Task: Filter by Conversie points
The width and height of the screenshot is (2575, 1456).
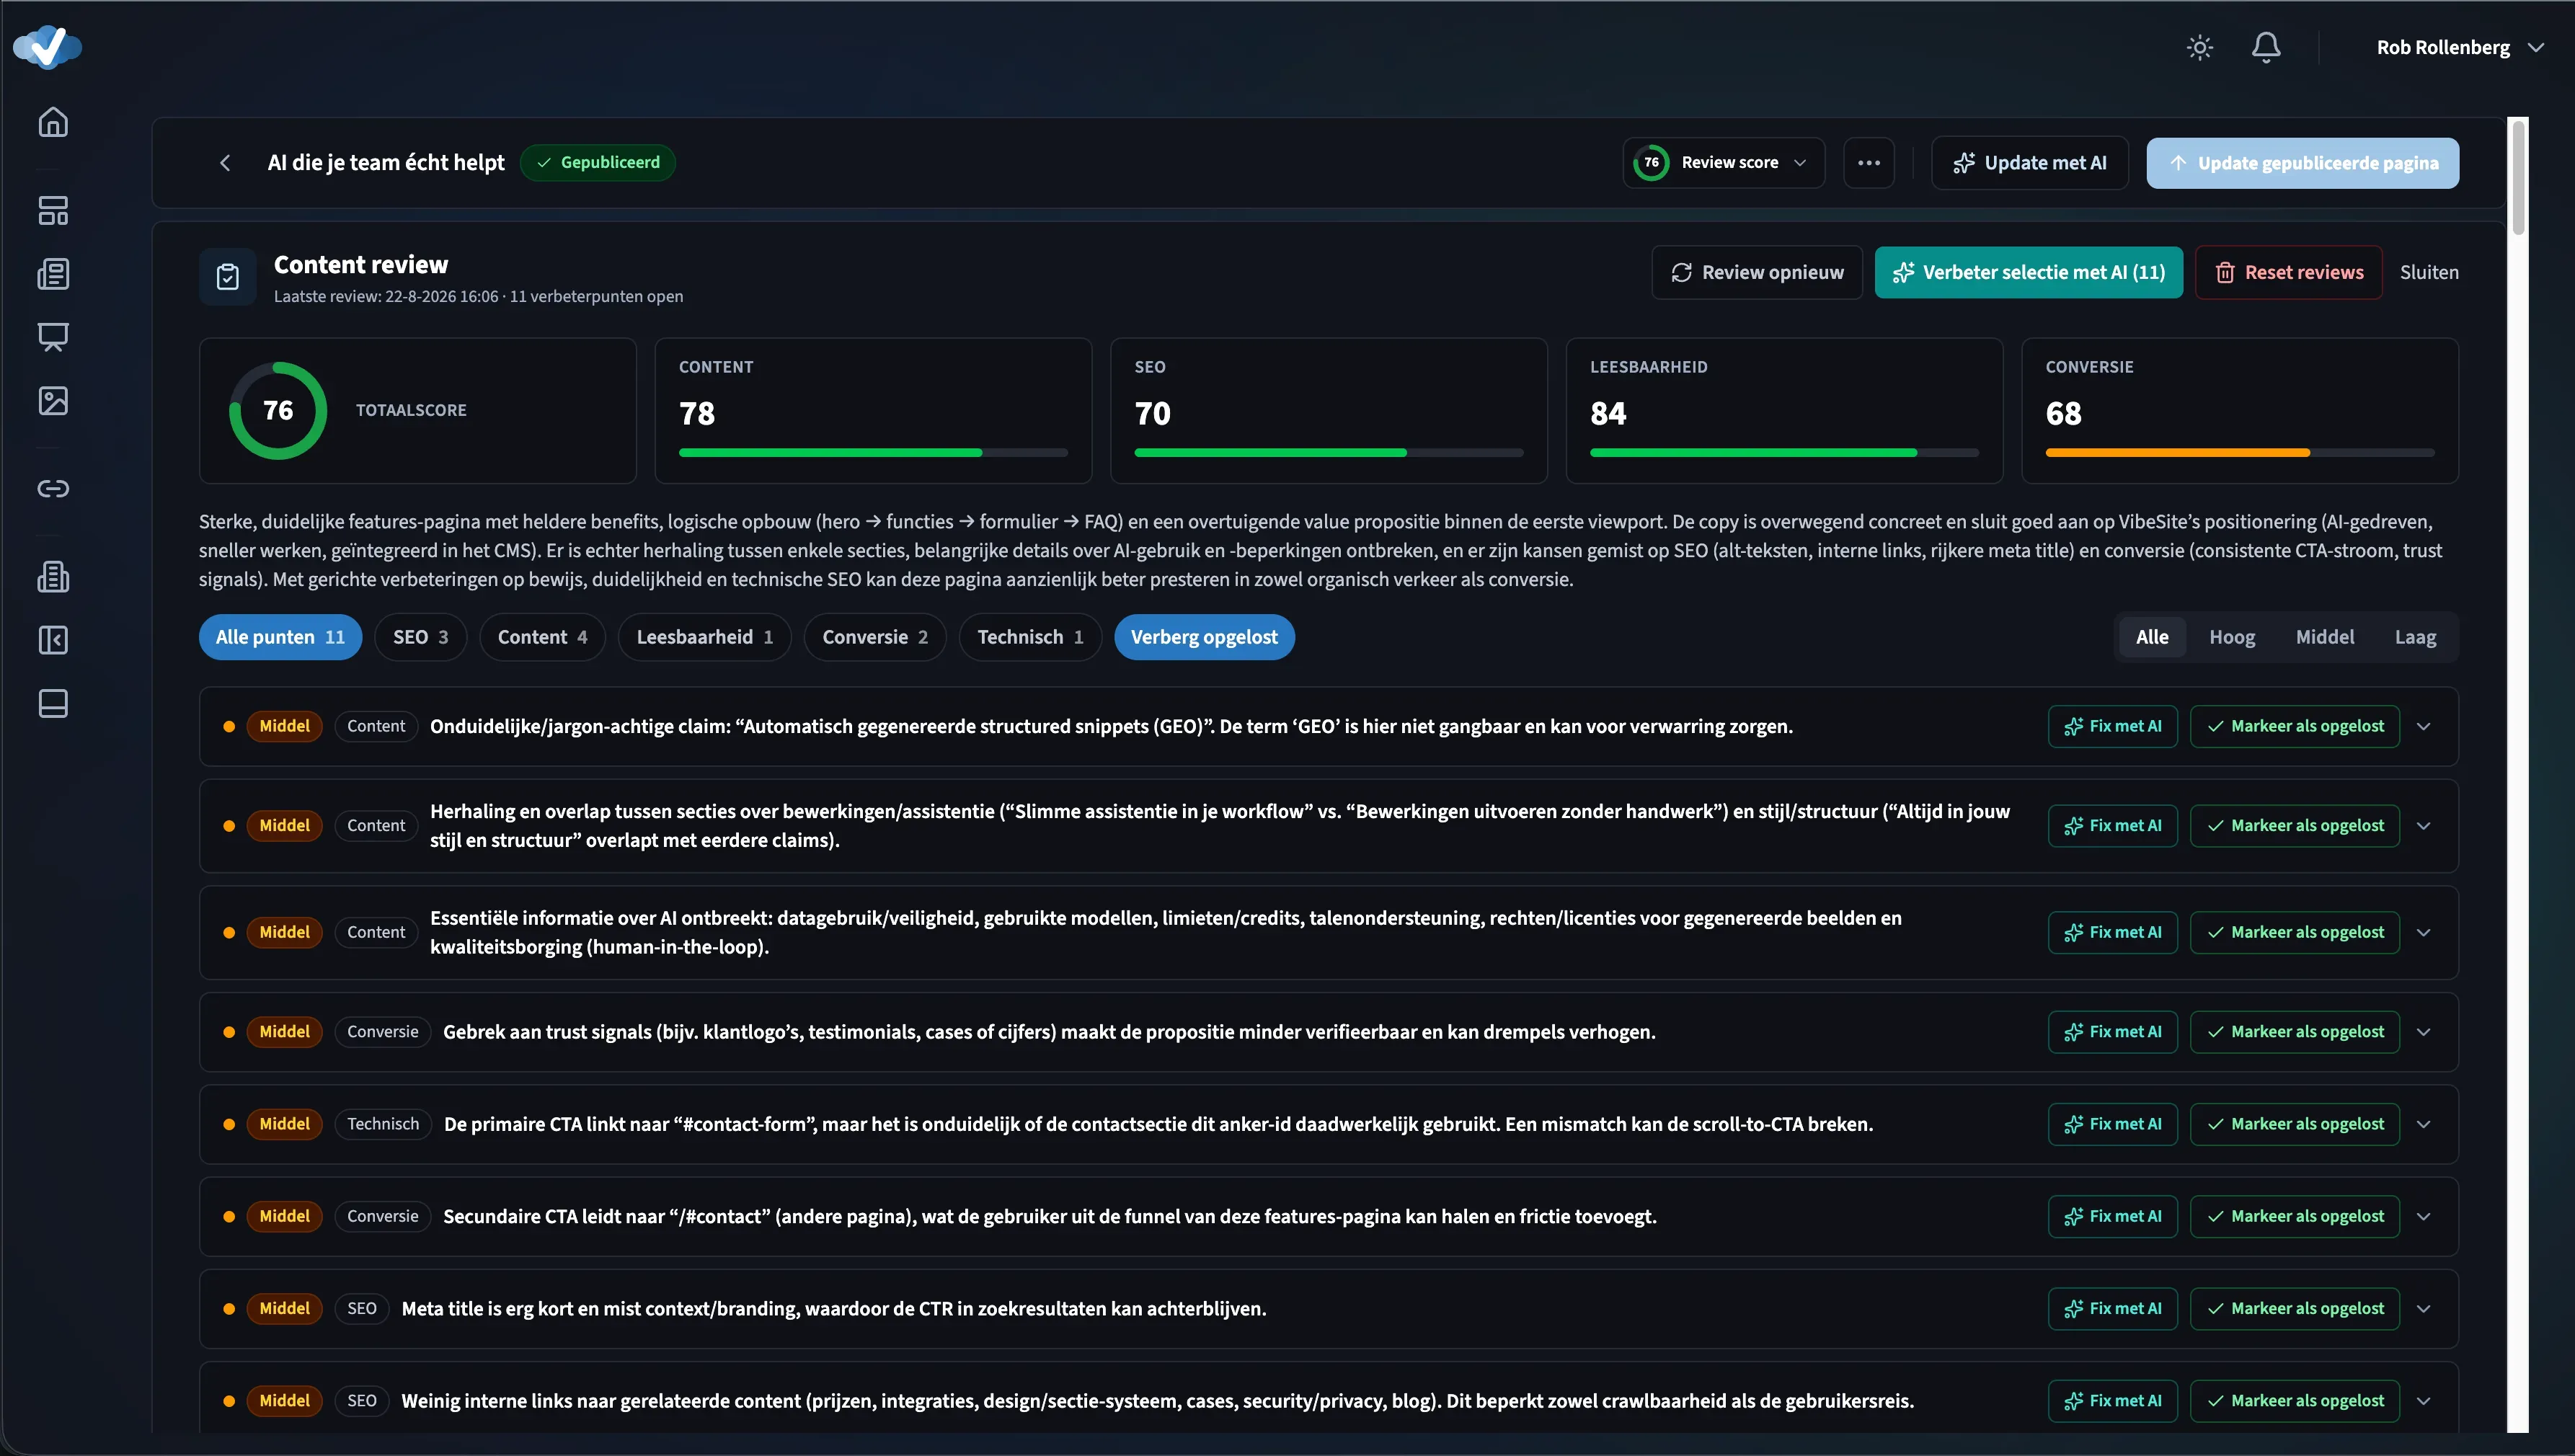Action: [875, 637]
